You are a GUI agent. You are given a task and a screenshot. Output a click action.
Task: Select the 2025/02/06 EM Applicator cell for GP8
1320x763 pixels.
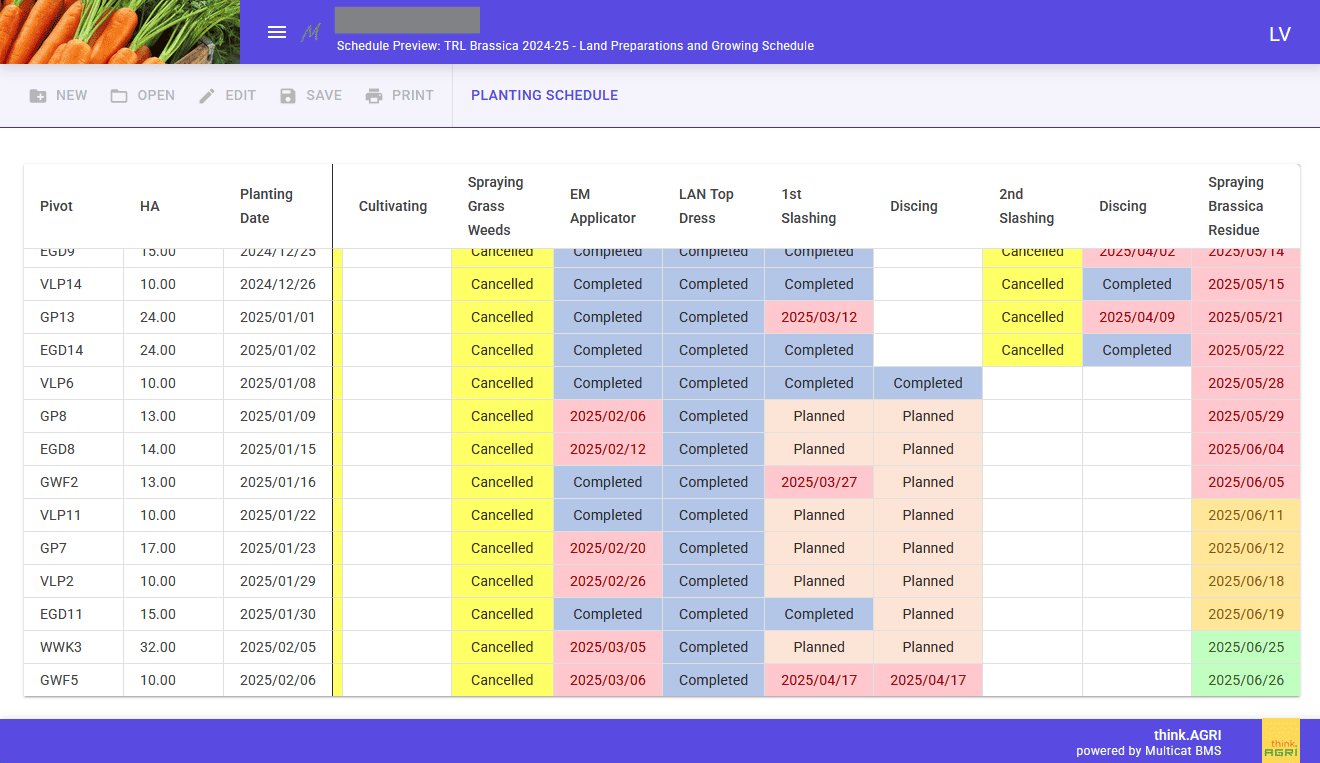pos(607,416)
